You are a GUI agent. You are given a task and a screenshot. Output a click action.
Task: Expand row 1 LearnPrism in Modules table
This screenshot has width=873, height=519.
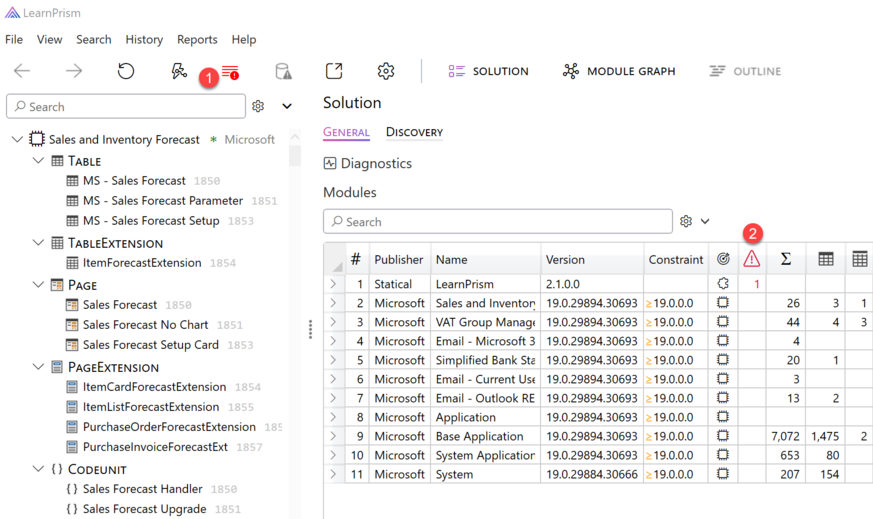(x=333, y=284)
